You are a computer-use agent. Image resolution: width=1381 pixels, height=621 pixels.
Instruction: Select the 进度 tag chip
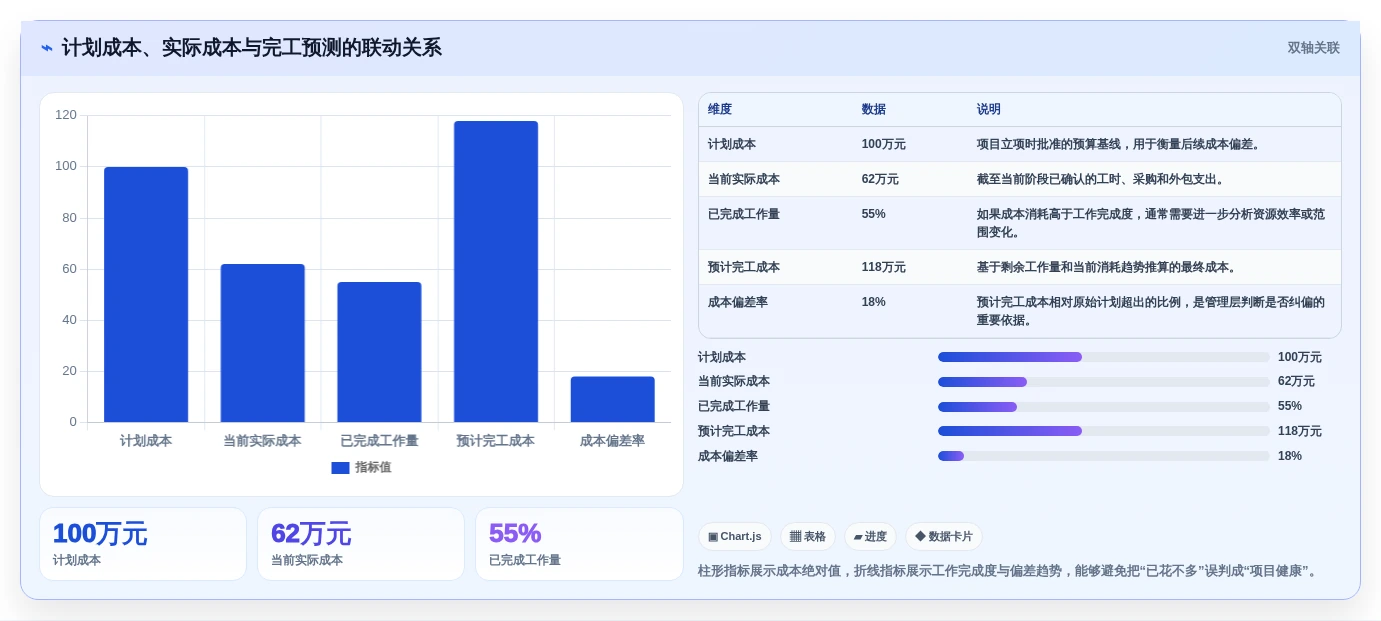click(870, 537)
